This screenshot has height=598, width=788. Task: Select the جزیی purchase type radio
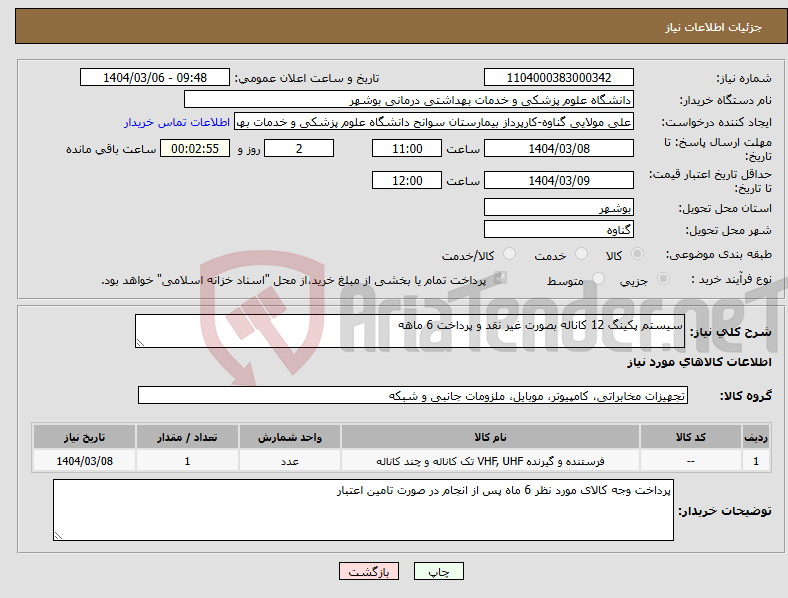coord(663,278)
